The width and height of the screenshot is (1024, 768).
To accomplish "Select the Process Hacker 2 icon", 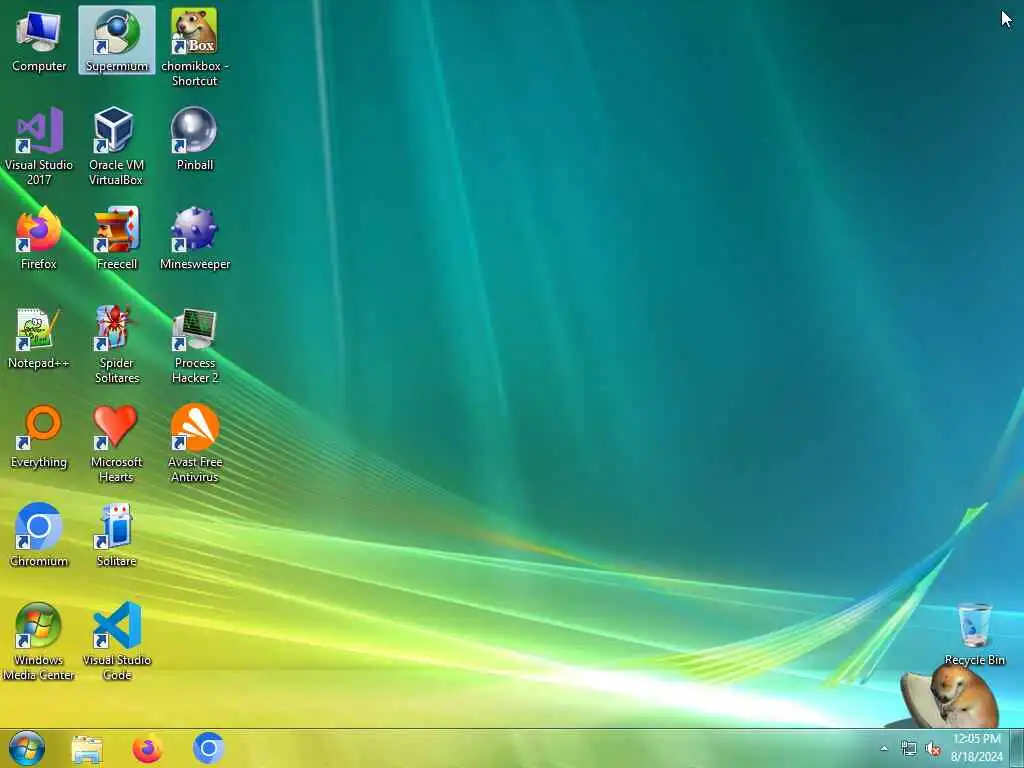I will [x=195, y=345].
